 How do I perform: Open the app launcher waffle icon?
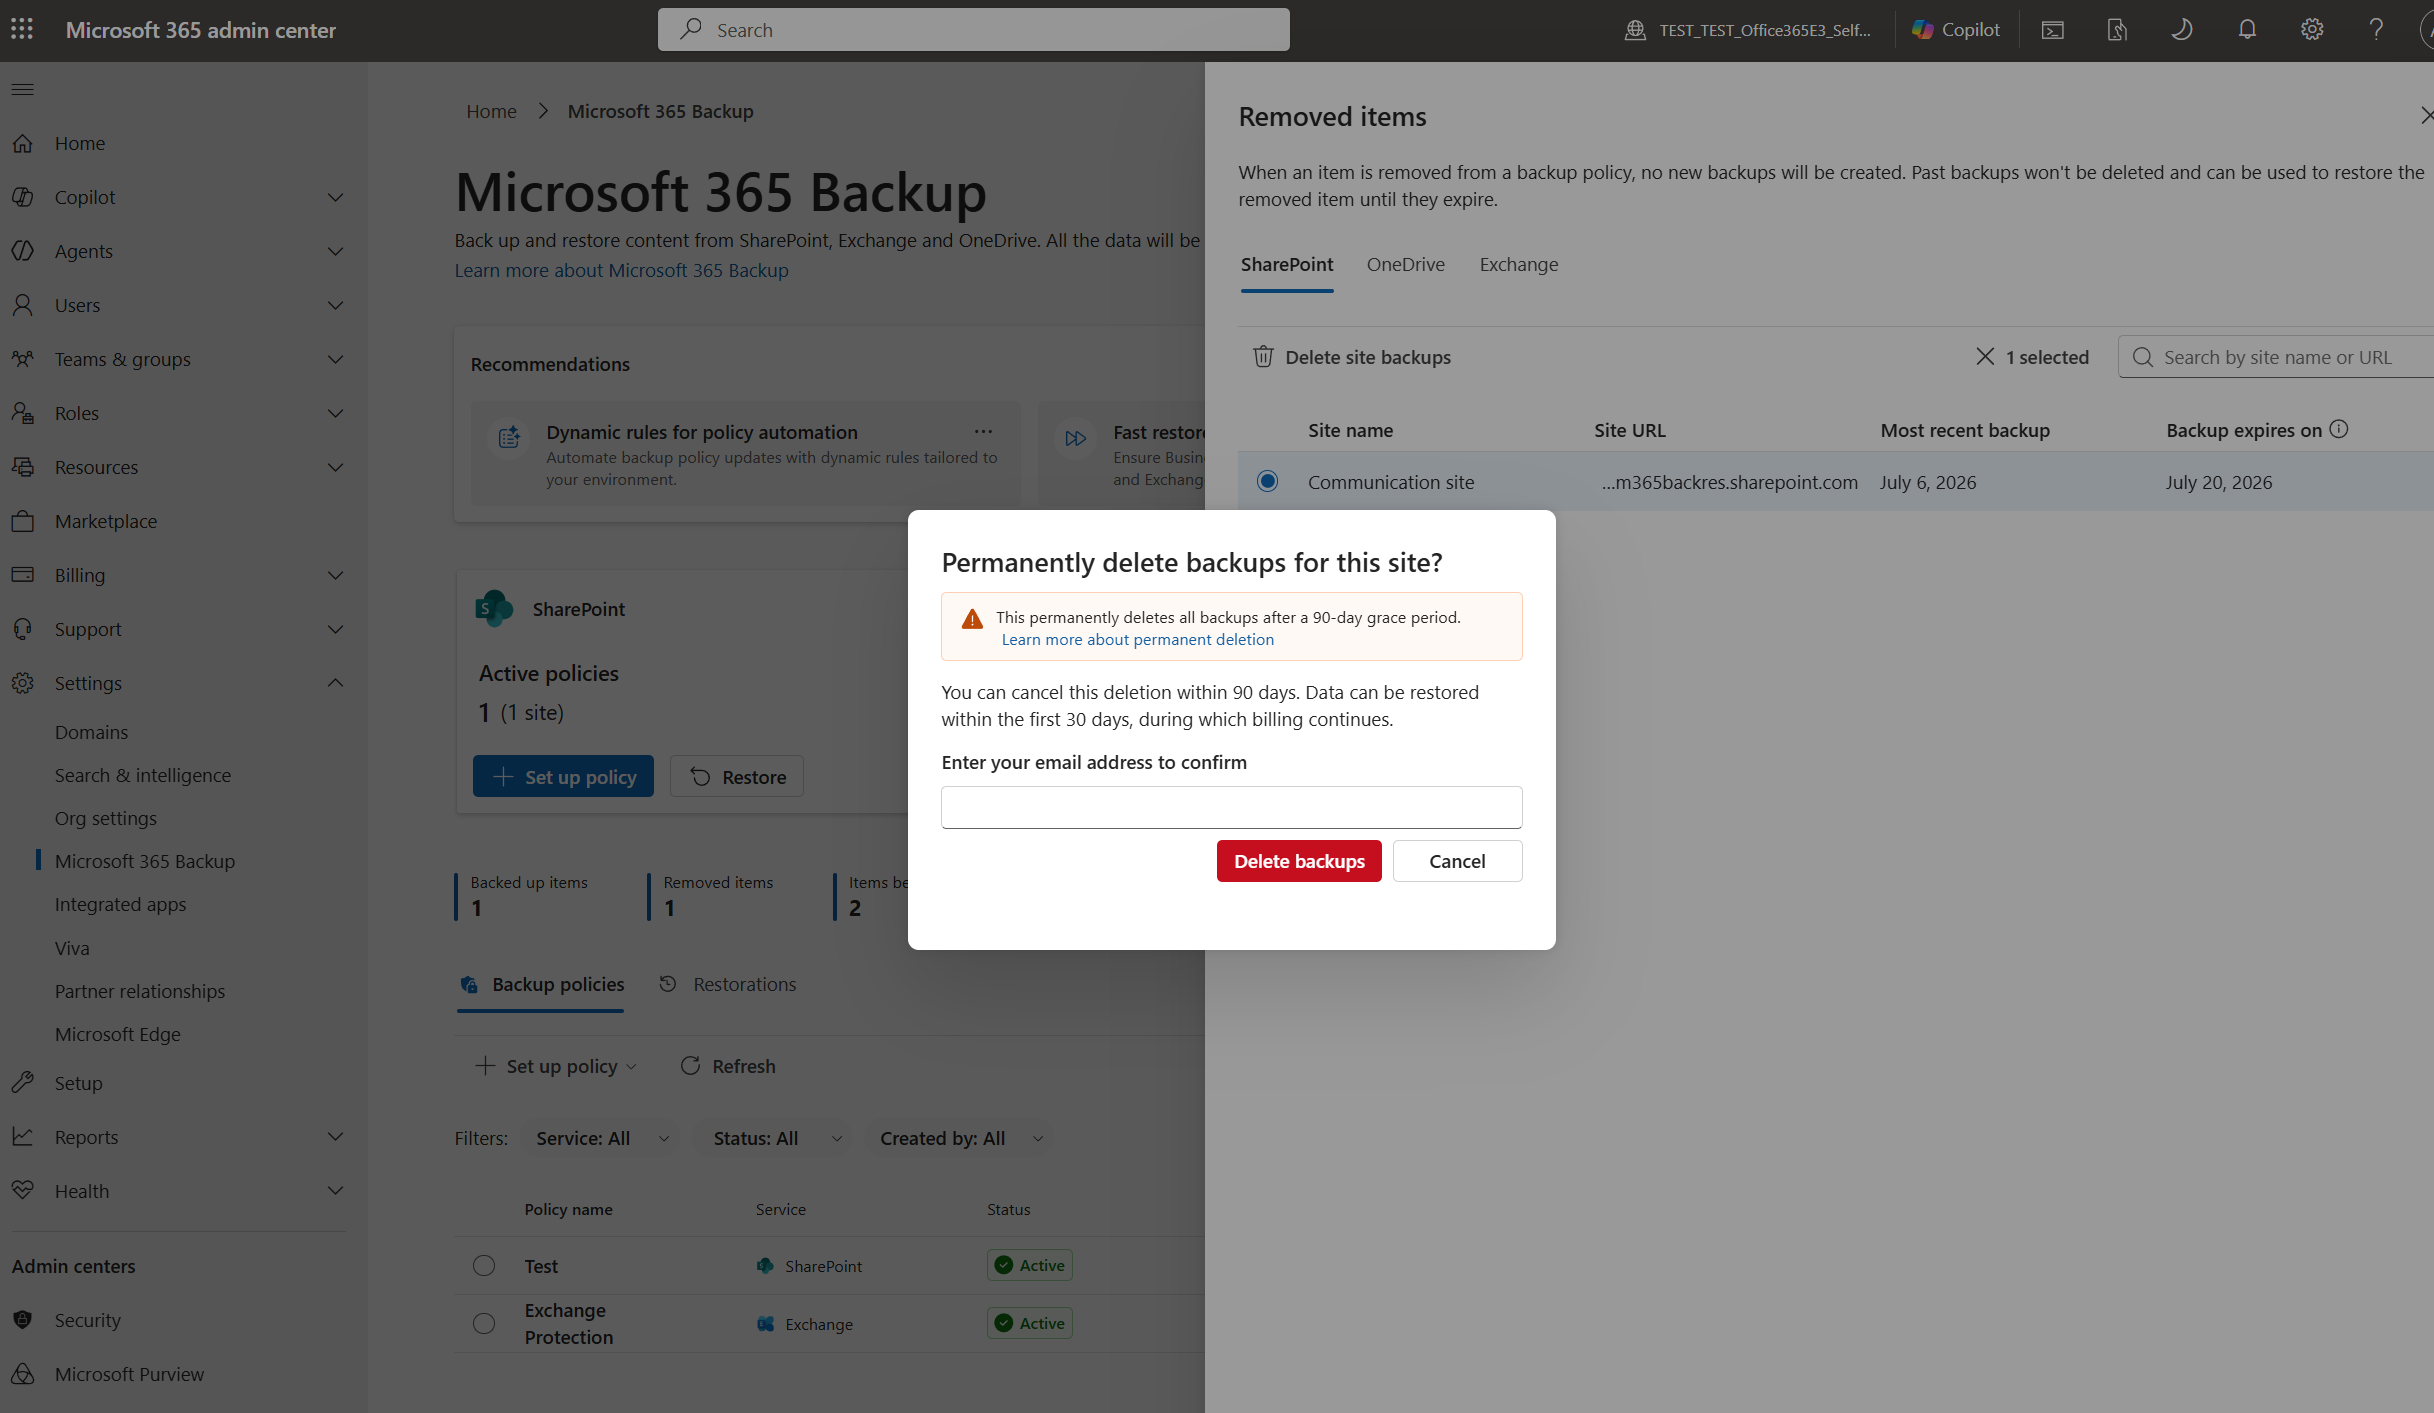click(22, 30)
